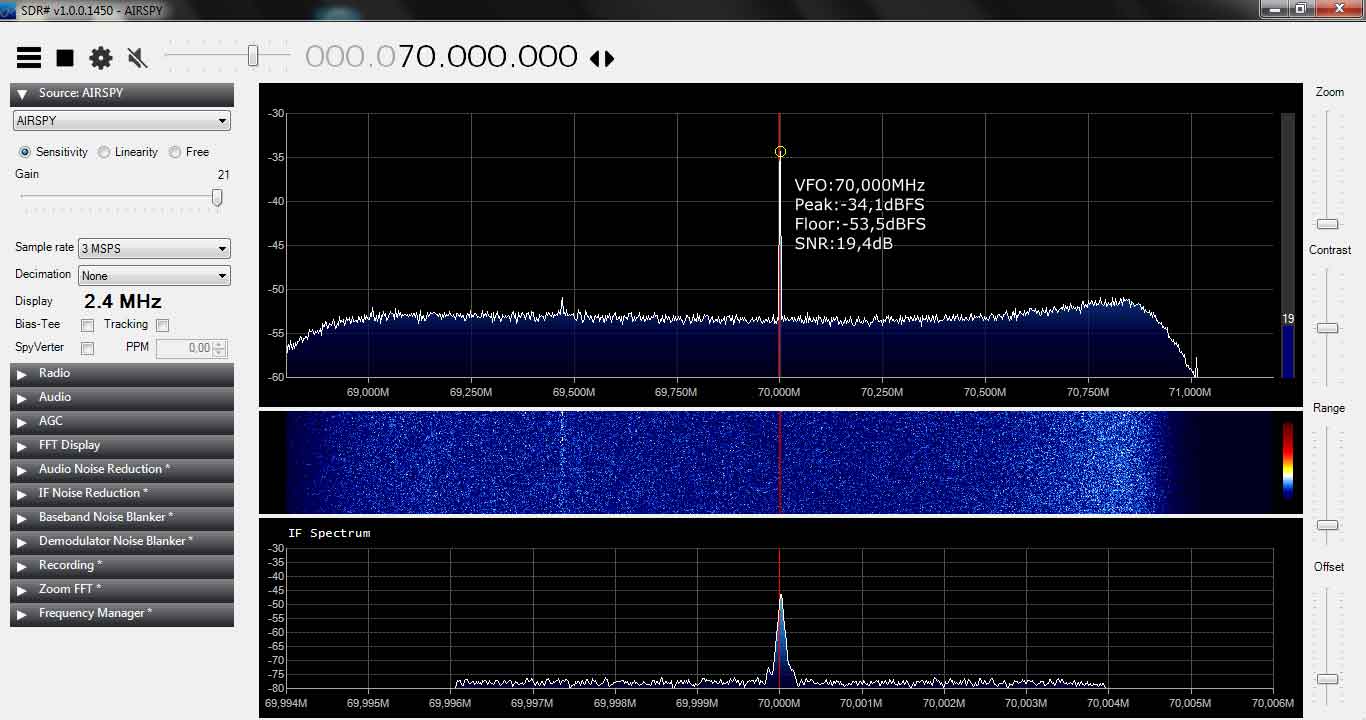The width and height of the screenshot is (1366, 720).
Task: Click the peak marker circle on spectrum
Action: click(x=780, y=152)
